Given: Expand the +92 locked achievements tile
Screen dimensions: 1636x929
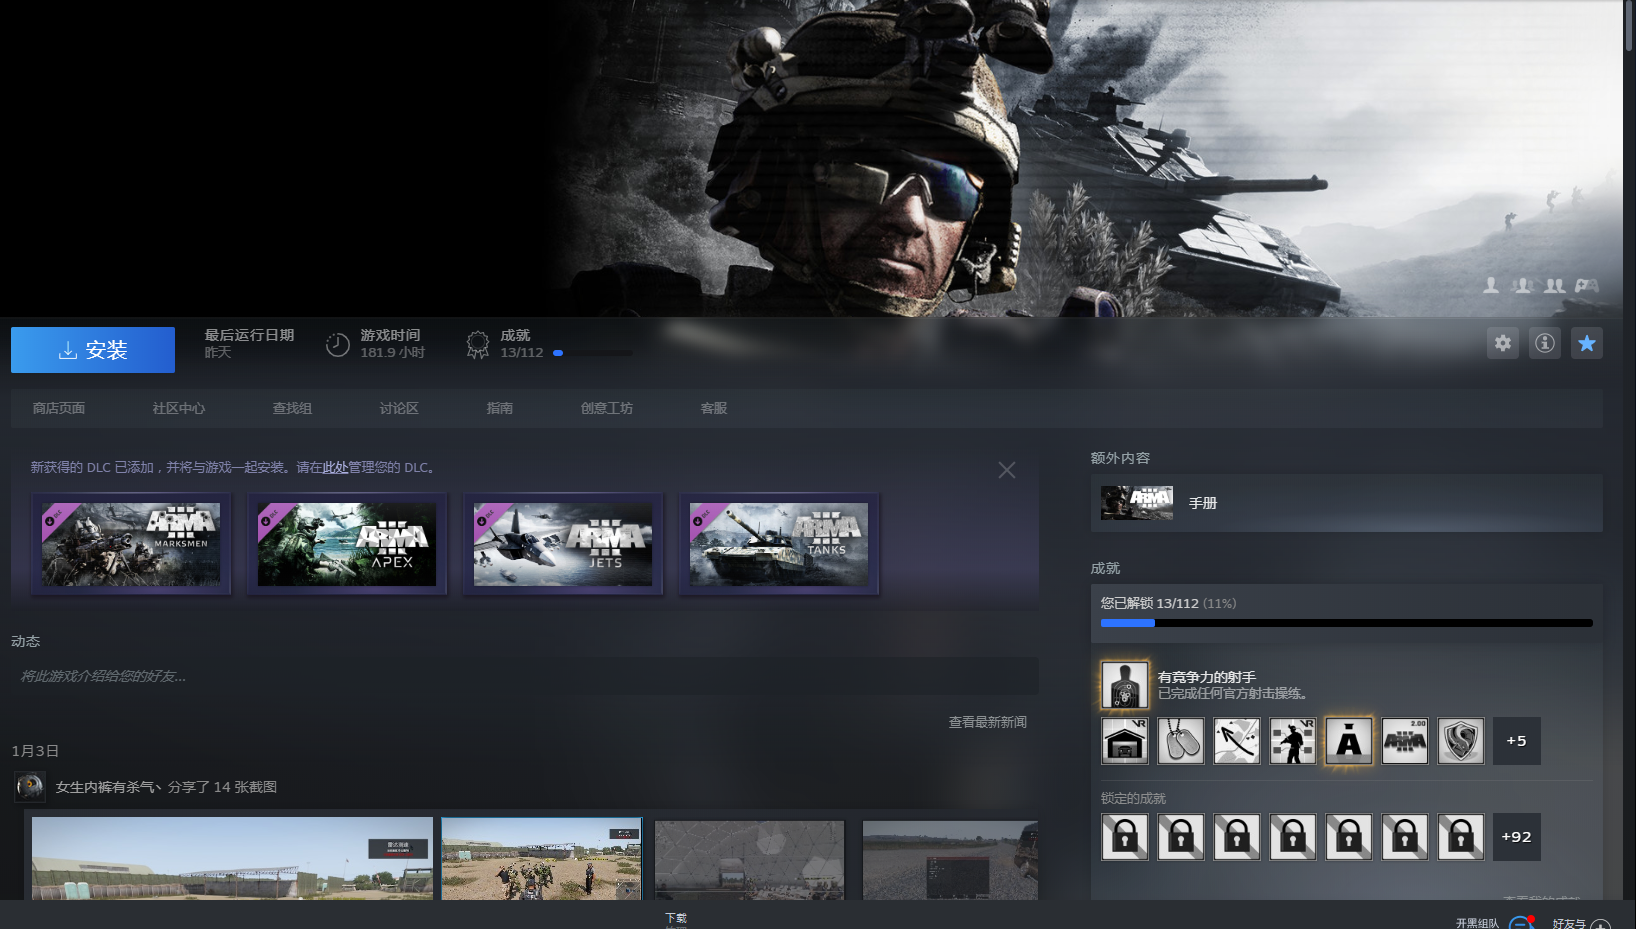Looking at the screenshot, I should (1517, 837).
